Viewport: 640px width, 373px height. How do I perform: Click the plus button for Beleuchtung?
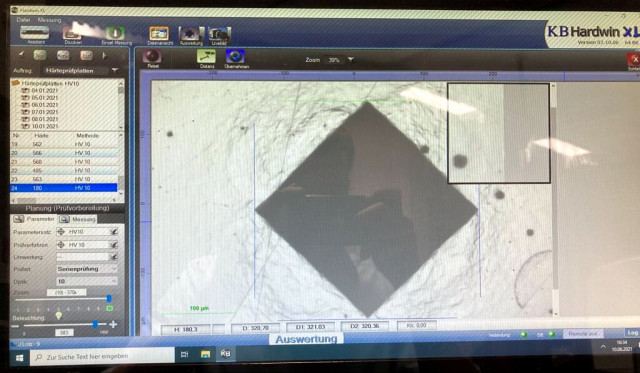pyautogui.click(x=113, y=324)
